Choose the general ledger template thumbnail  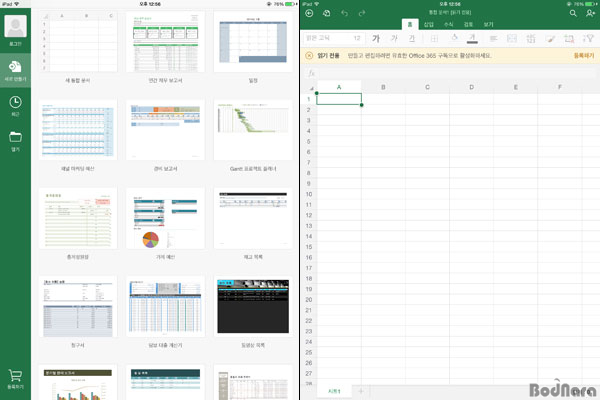coord(78,218)
